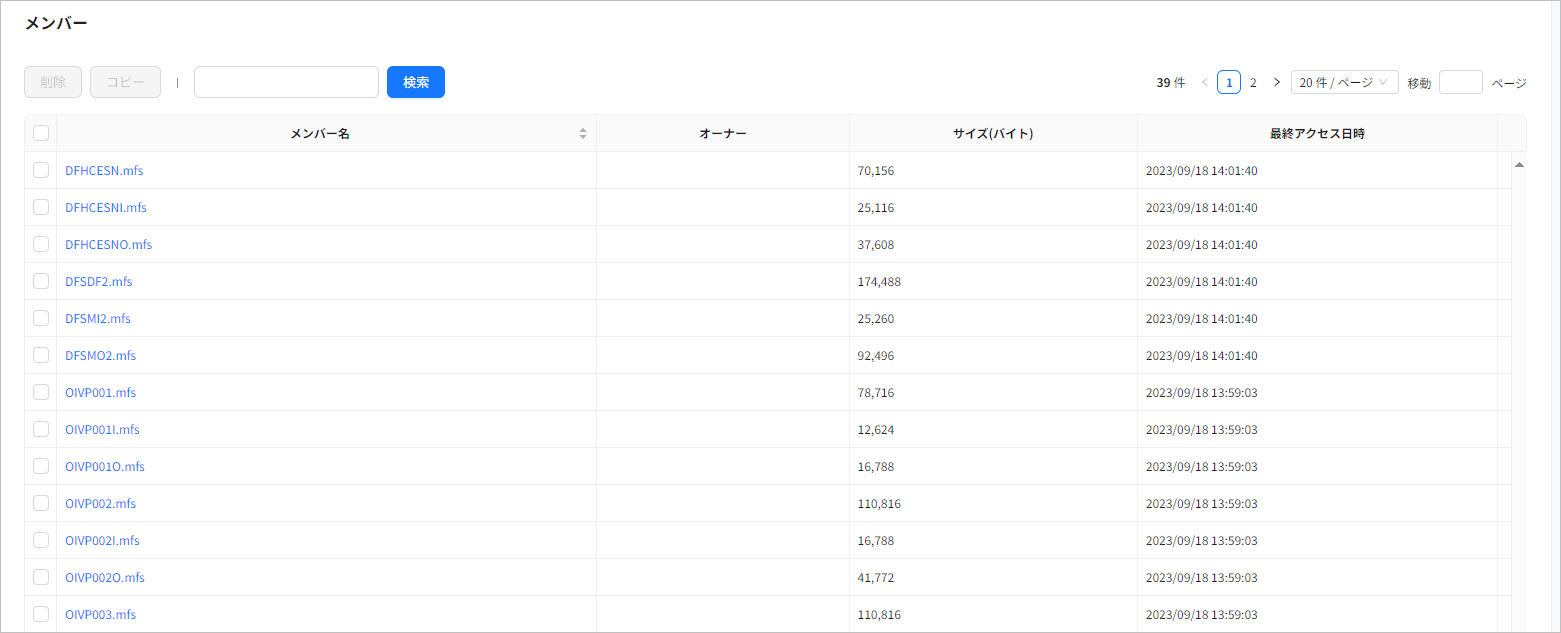Open the DFHCESN.mfs member link
The width and height of the screenshot is (1561, 633).
104,170
